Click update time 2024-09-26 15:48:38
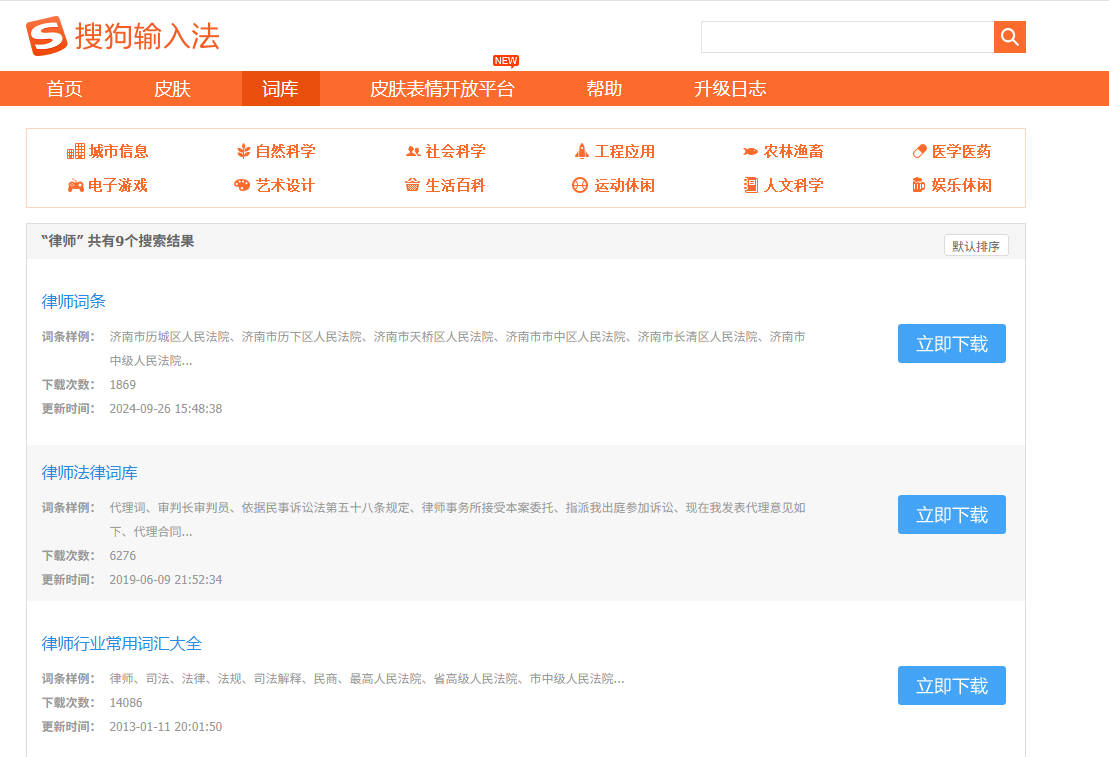 click(166, 409)
